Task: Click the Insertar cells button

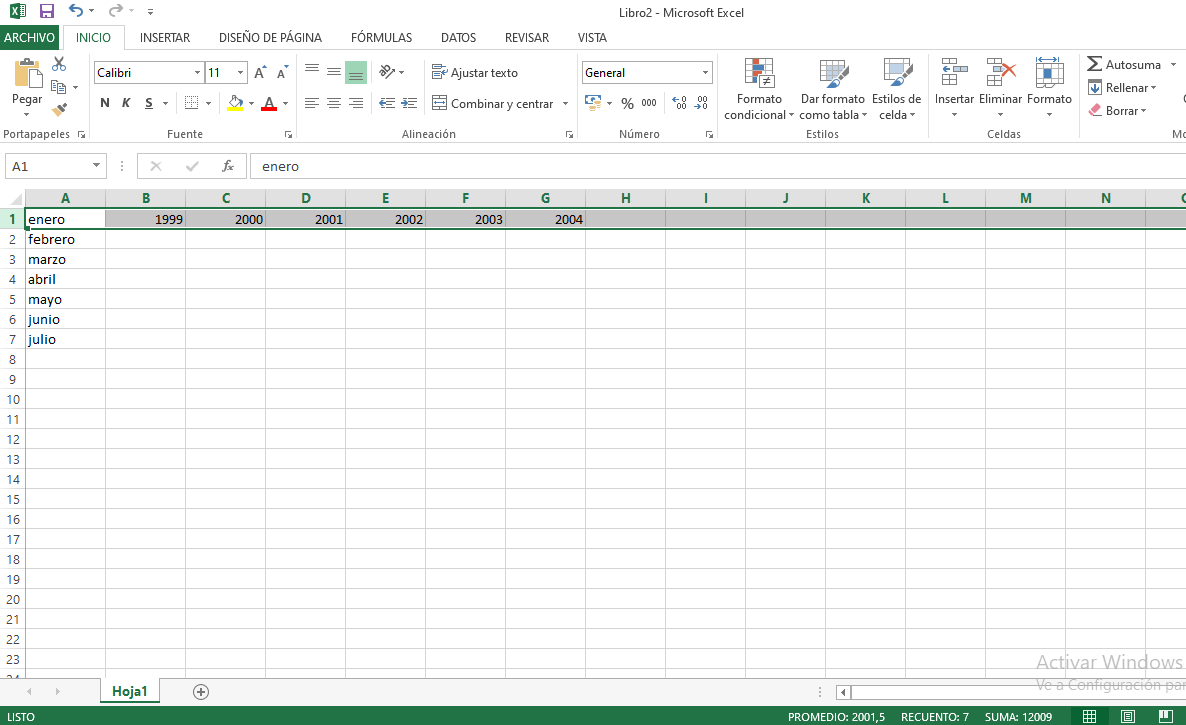Action: pyautogui.click(x=954, y=88)
